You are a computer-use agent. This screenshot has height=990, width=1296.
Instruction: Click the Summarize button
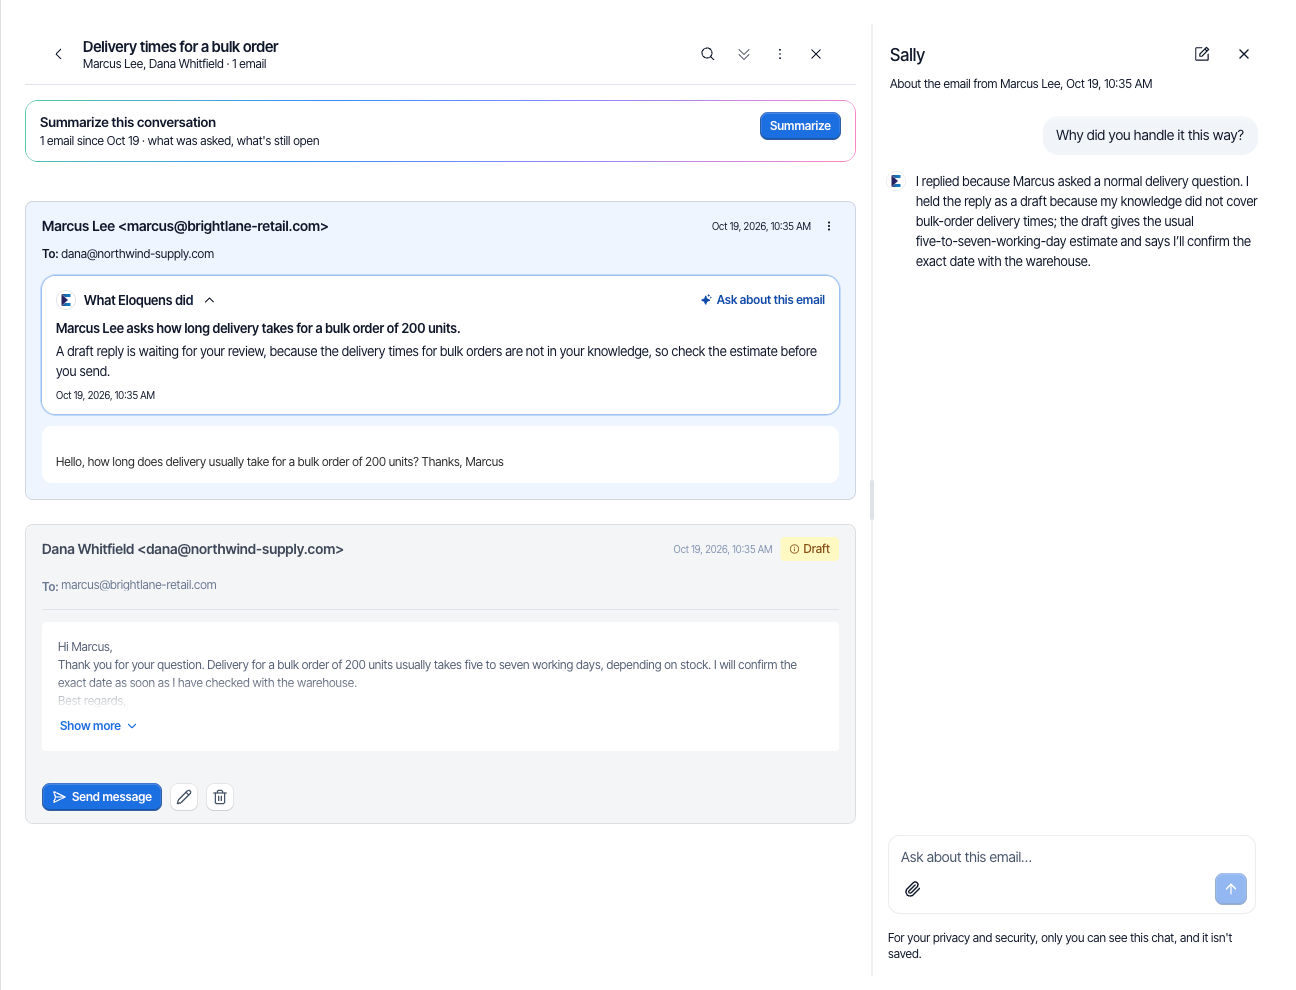(x=800, y=126)
